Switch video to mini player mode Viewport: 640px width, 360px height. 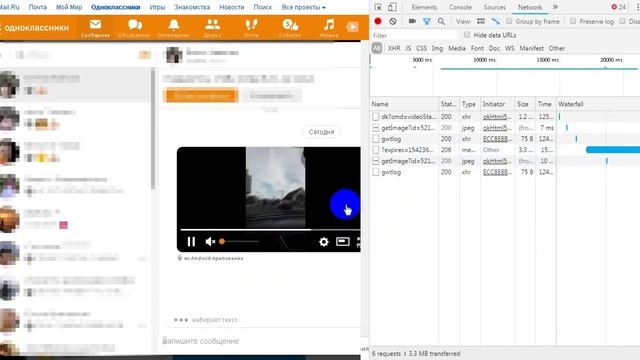pyautogui.click(x=342, y=242)
